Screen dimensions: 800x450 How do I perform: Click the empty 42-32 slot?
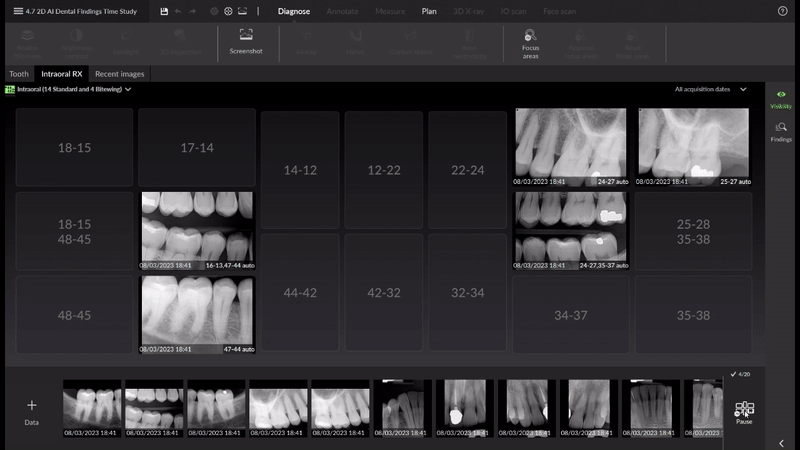[x=384, y=292]
